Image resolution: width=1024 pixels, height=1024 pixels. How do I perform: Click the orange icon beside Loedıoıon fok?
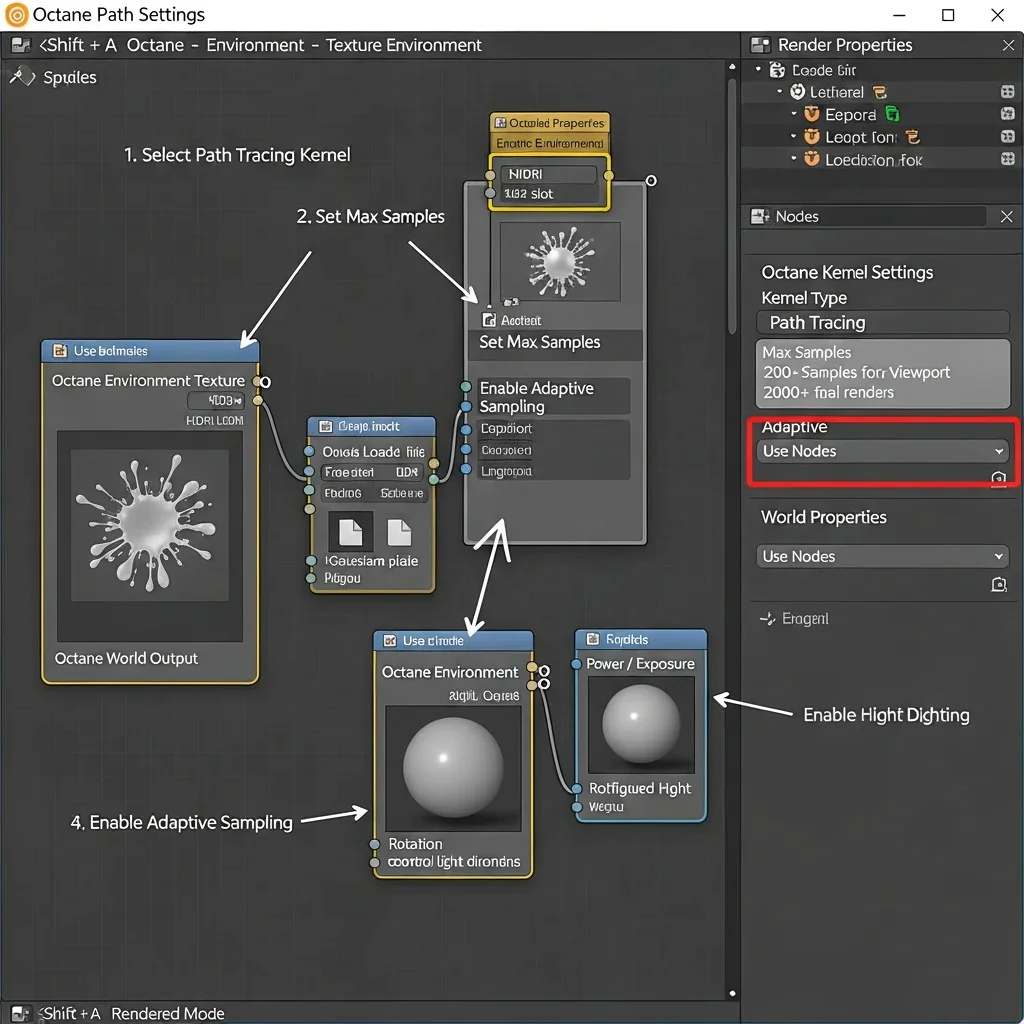812,159
